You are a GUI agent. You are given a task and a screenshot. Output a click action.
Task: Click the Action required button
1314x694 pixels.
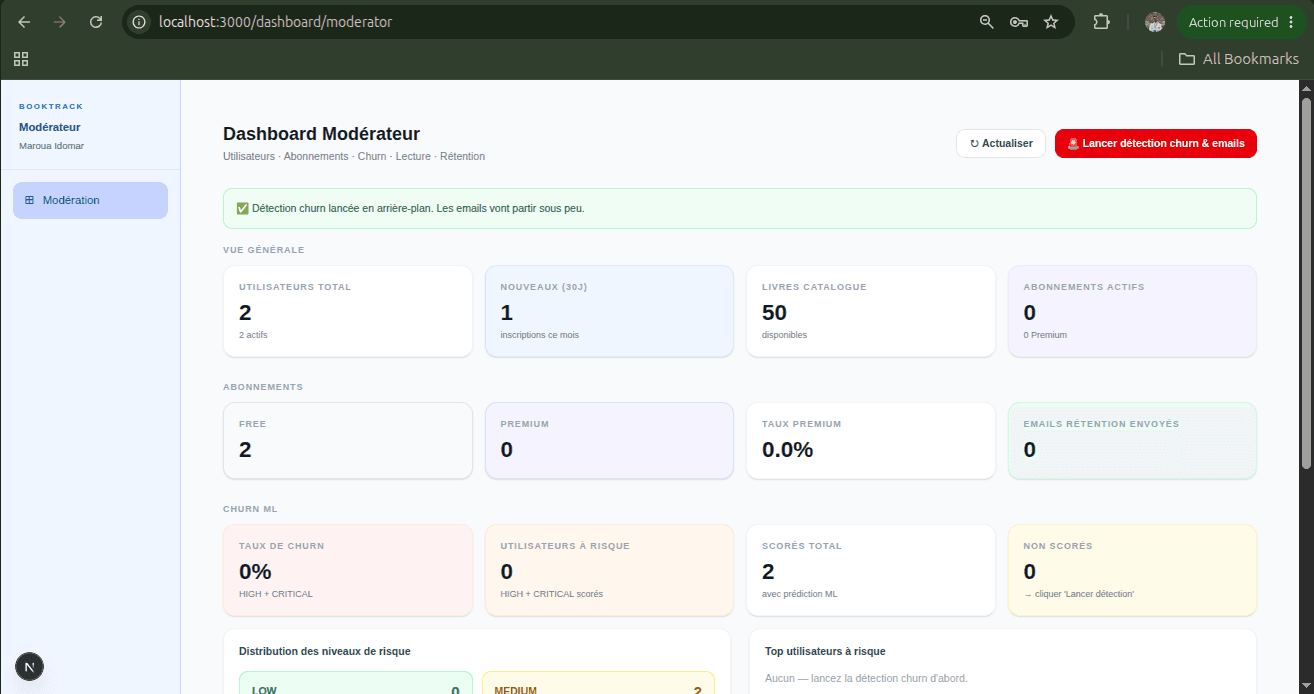[1241, 22]
